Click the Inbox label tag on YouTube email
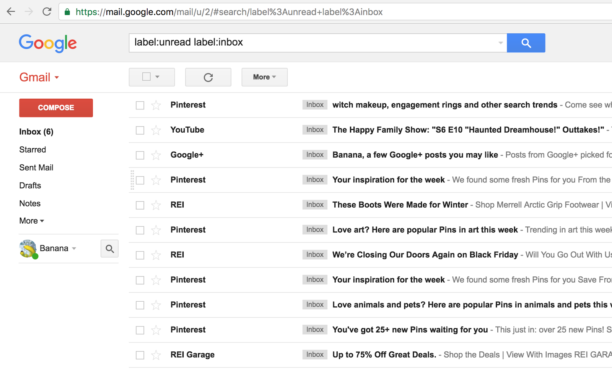 315,130
